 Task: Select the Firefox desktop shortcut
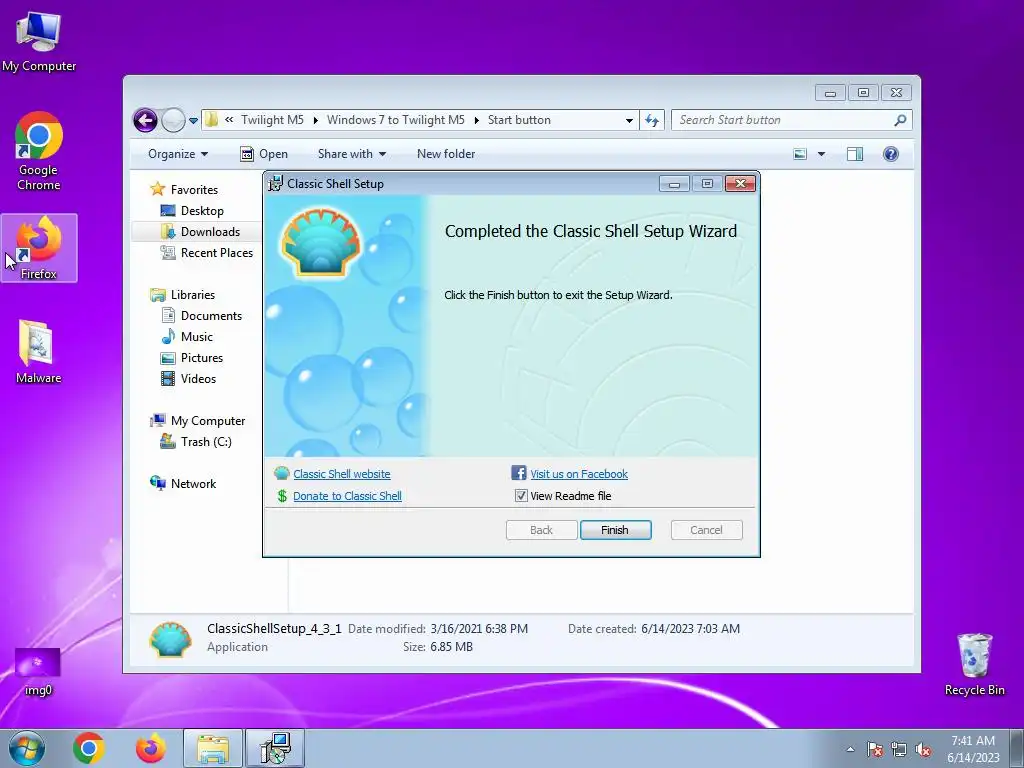[x=39, y=248]
